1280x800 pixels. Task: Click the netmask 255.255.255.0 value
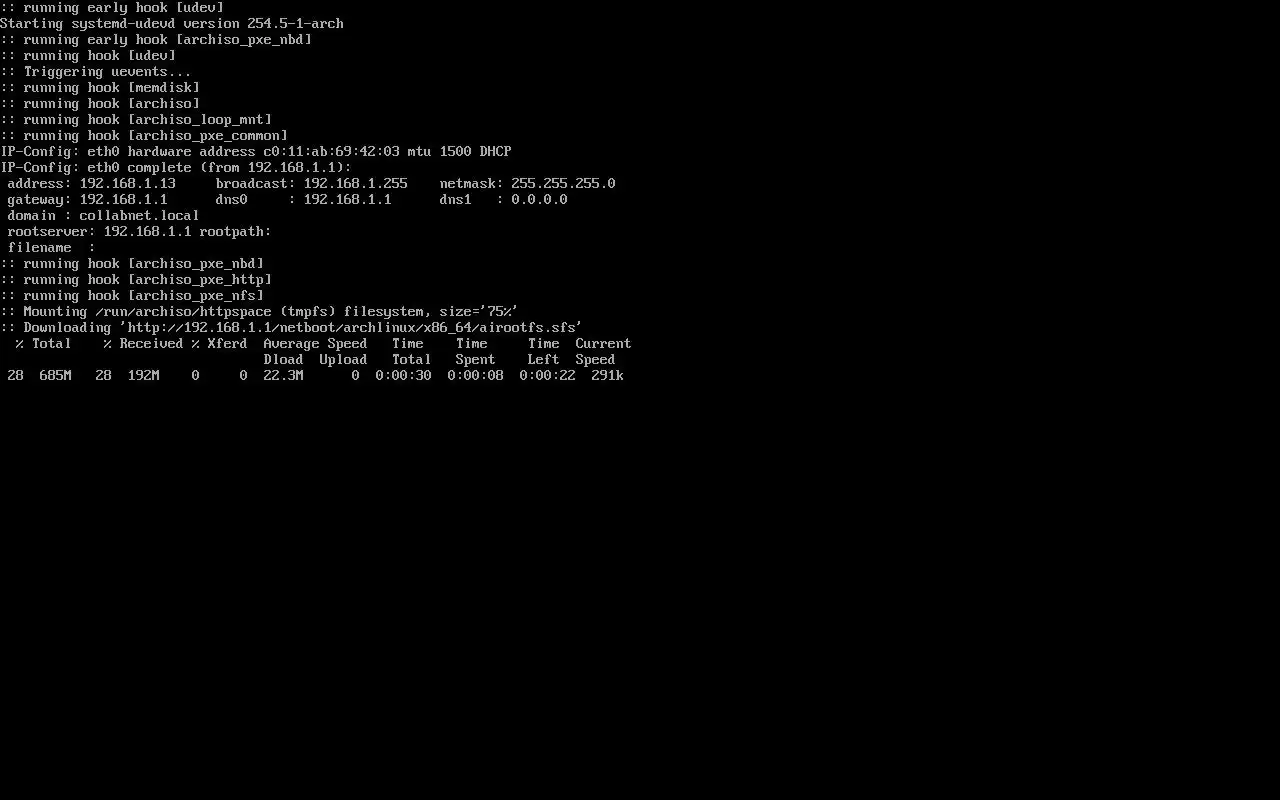point(563,183)
